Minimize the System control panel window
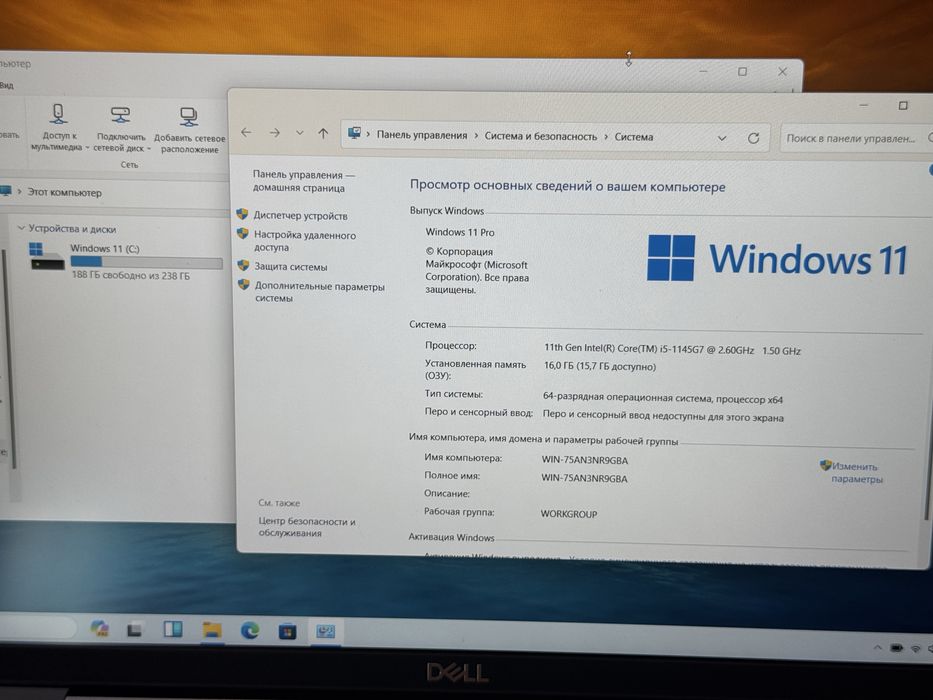The height and width of the screenshot is (700, 933). point(864,105)
